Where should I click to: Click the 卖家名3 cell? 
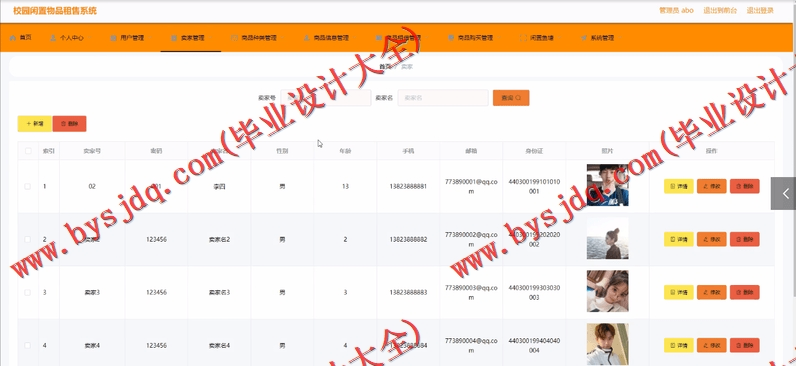point(219,292)
